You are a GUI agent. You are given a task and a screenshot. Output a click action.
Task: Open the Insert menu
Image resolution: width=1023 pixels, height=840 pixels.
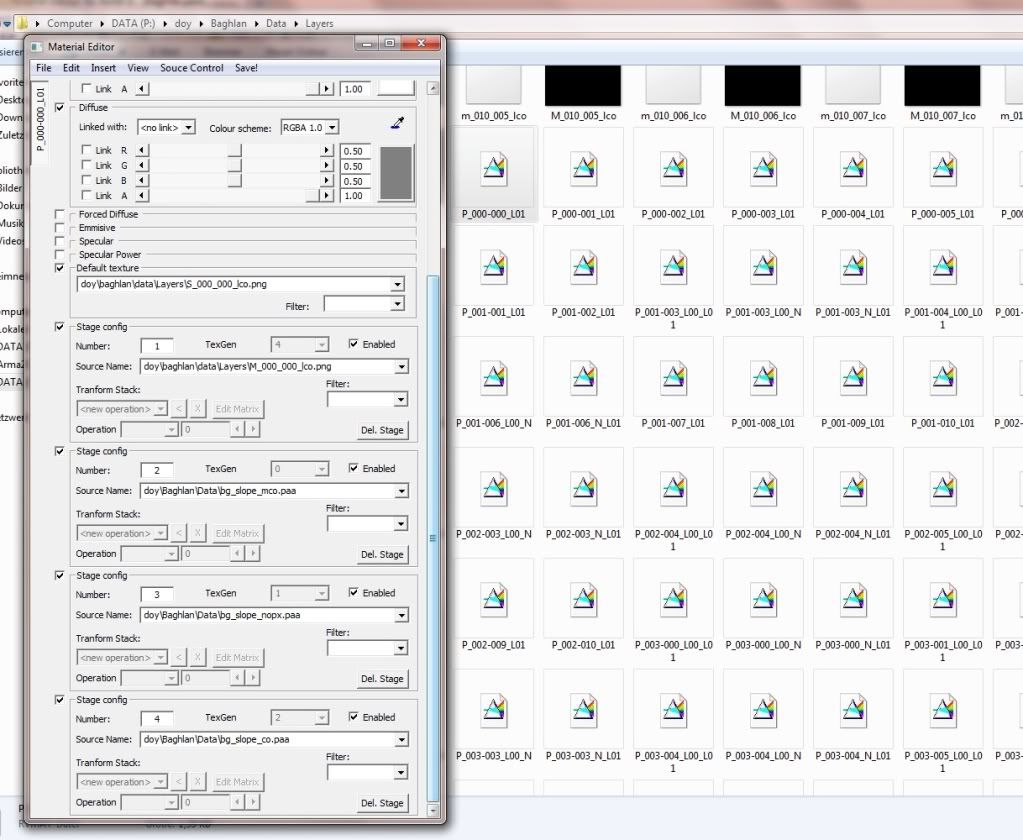103,68
